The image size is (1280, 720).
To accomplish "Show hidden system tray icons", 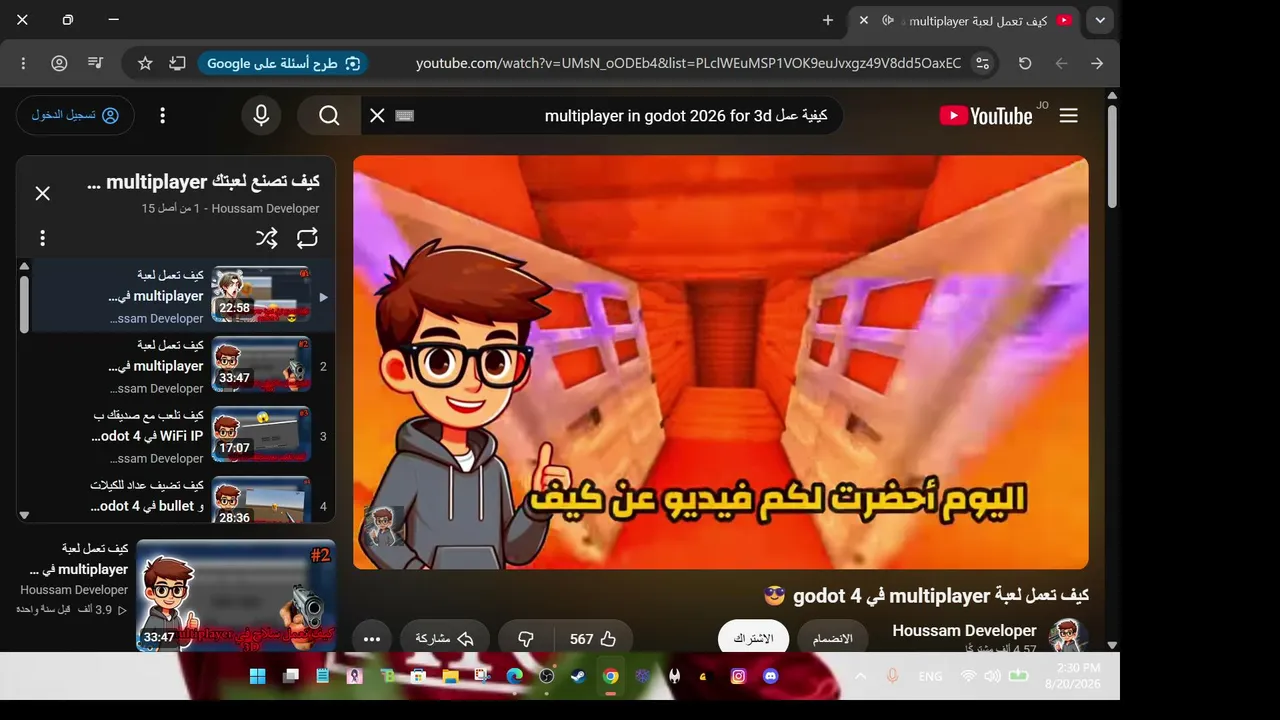I will coord(860,676).
